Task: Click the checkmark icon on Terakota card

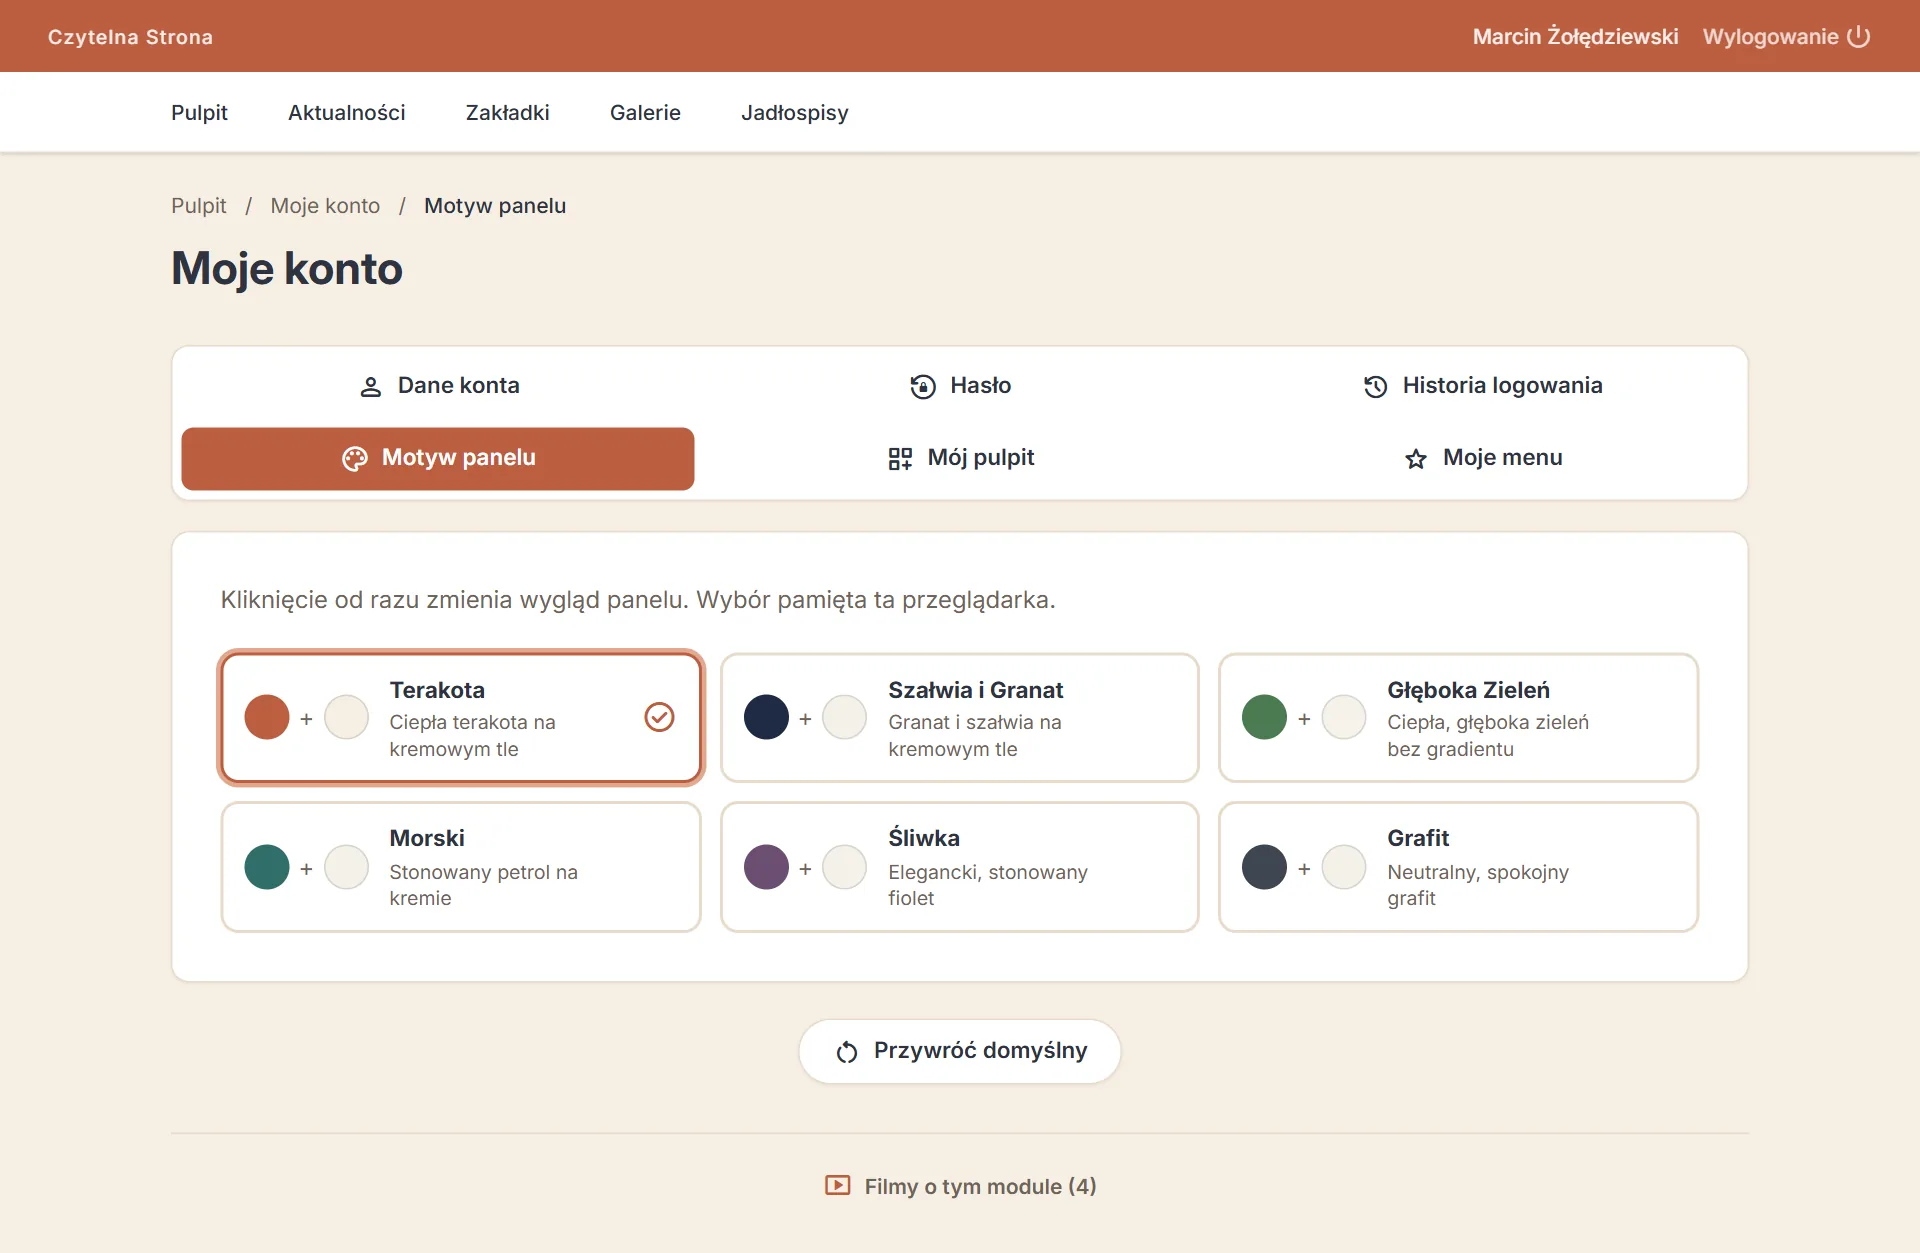Action: [x=659, y=717]
